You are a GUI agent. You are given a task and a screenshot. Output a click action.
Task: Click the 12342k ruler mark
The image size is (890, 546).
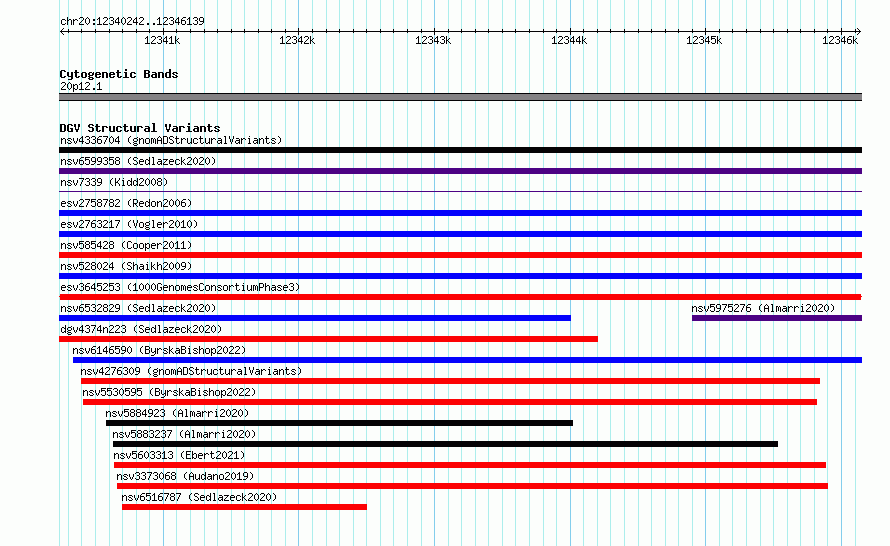pyautogui.click(x=297, y=40)
